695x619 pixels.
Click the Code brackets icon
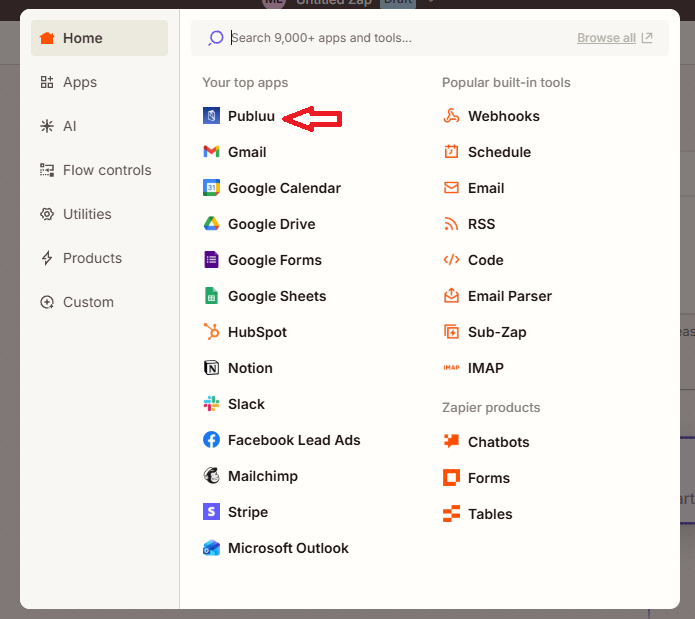tap(451, 260)
